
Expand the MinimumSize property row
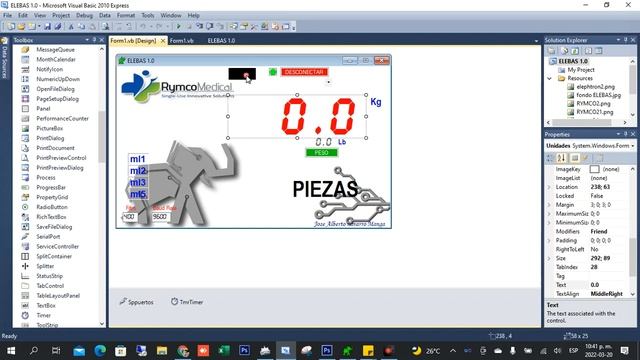(x=549, y=223)
